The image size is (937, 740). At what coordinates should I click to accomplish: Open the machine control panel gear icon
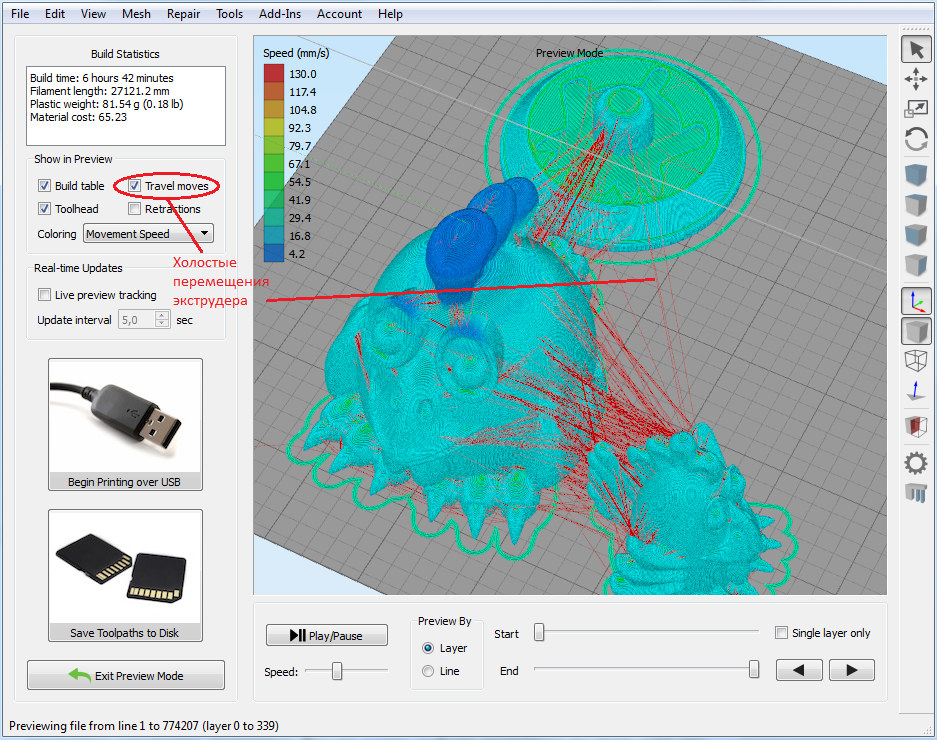(x=916, y=462)
